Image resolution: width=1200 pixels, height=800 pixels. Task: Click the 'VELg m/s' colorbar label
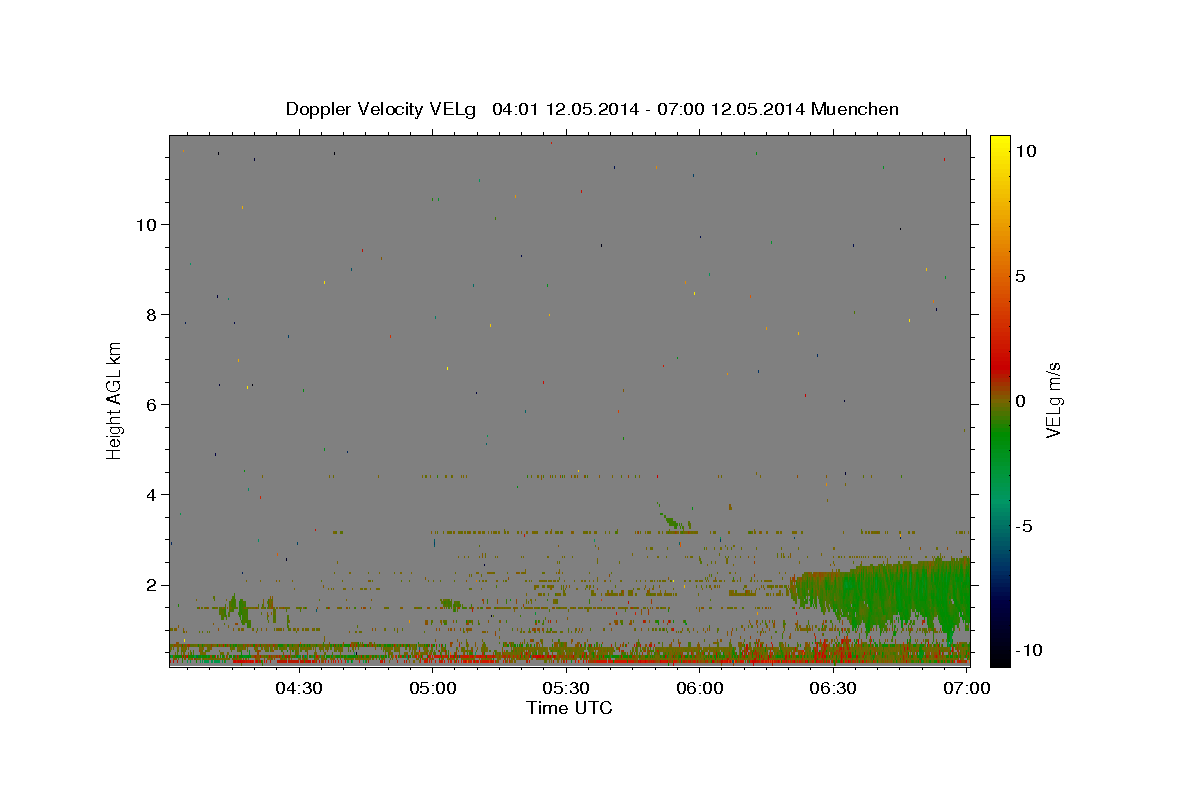1053,401
